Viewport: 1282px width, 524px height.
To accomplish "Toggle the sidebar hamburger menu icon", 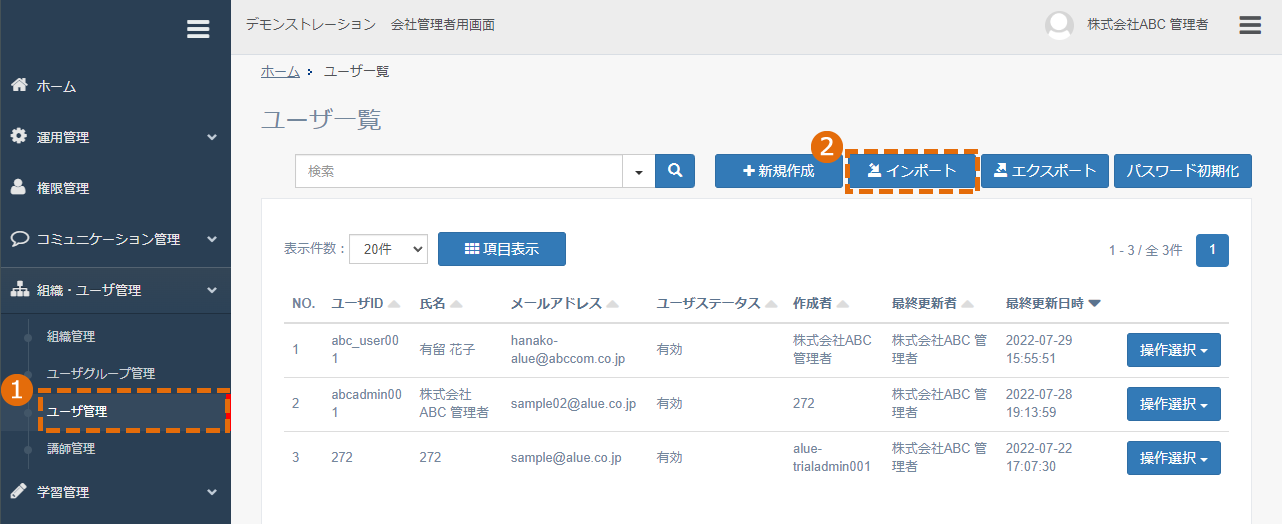I will click(x=198, y=29).
